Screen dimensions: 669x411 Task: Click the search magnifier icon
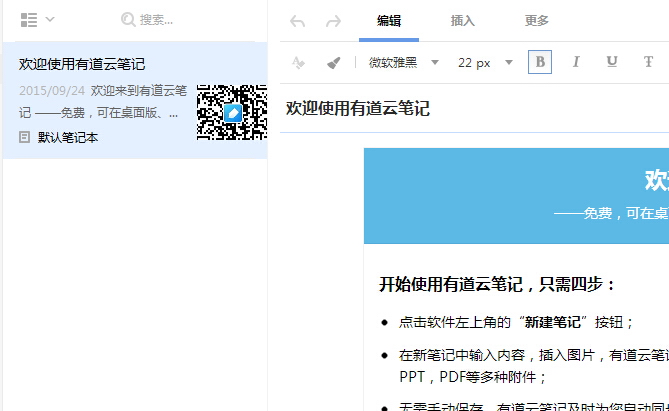[x=128, y=20]
